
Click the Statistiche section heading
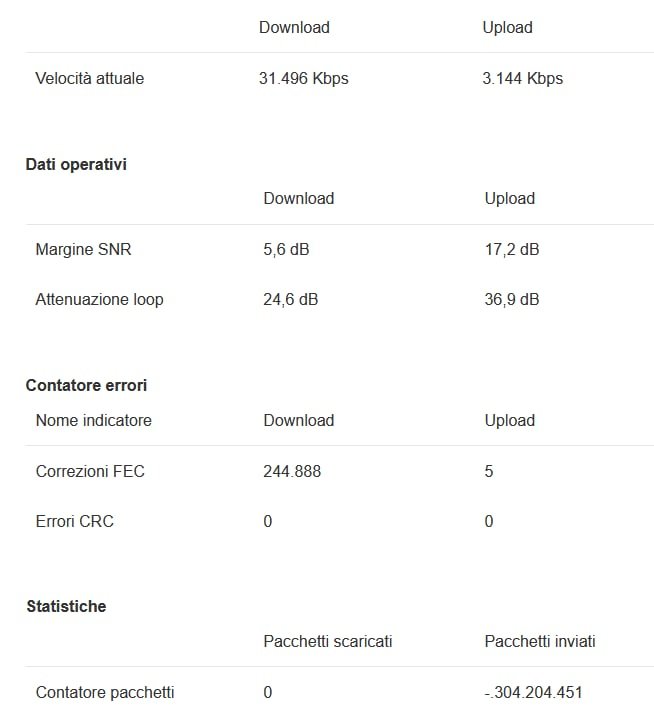click(66, 606)
